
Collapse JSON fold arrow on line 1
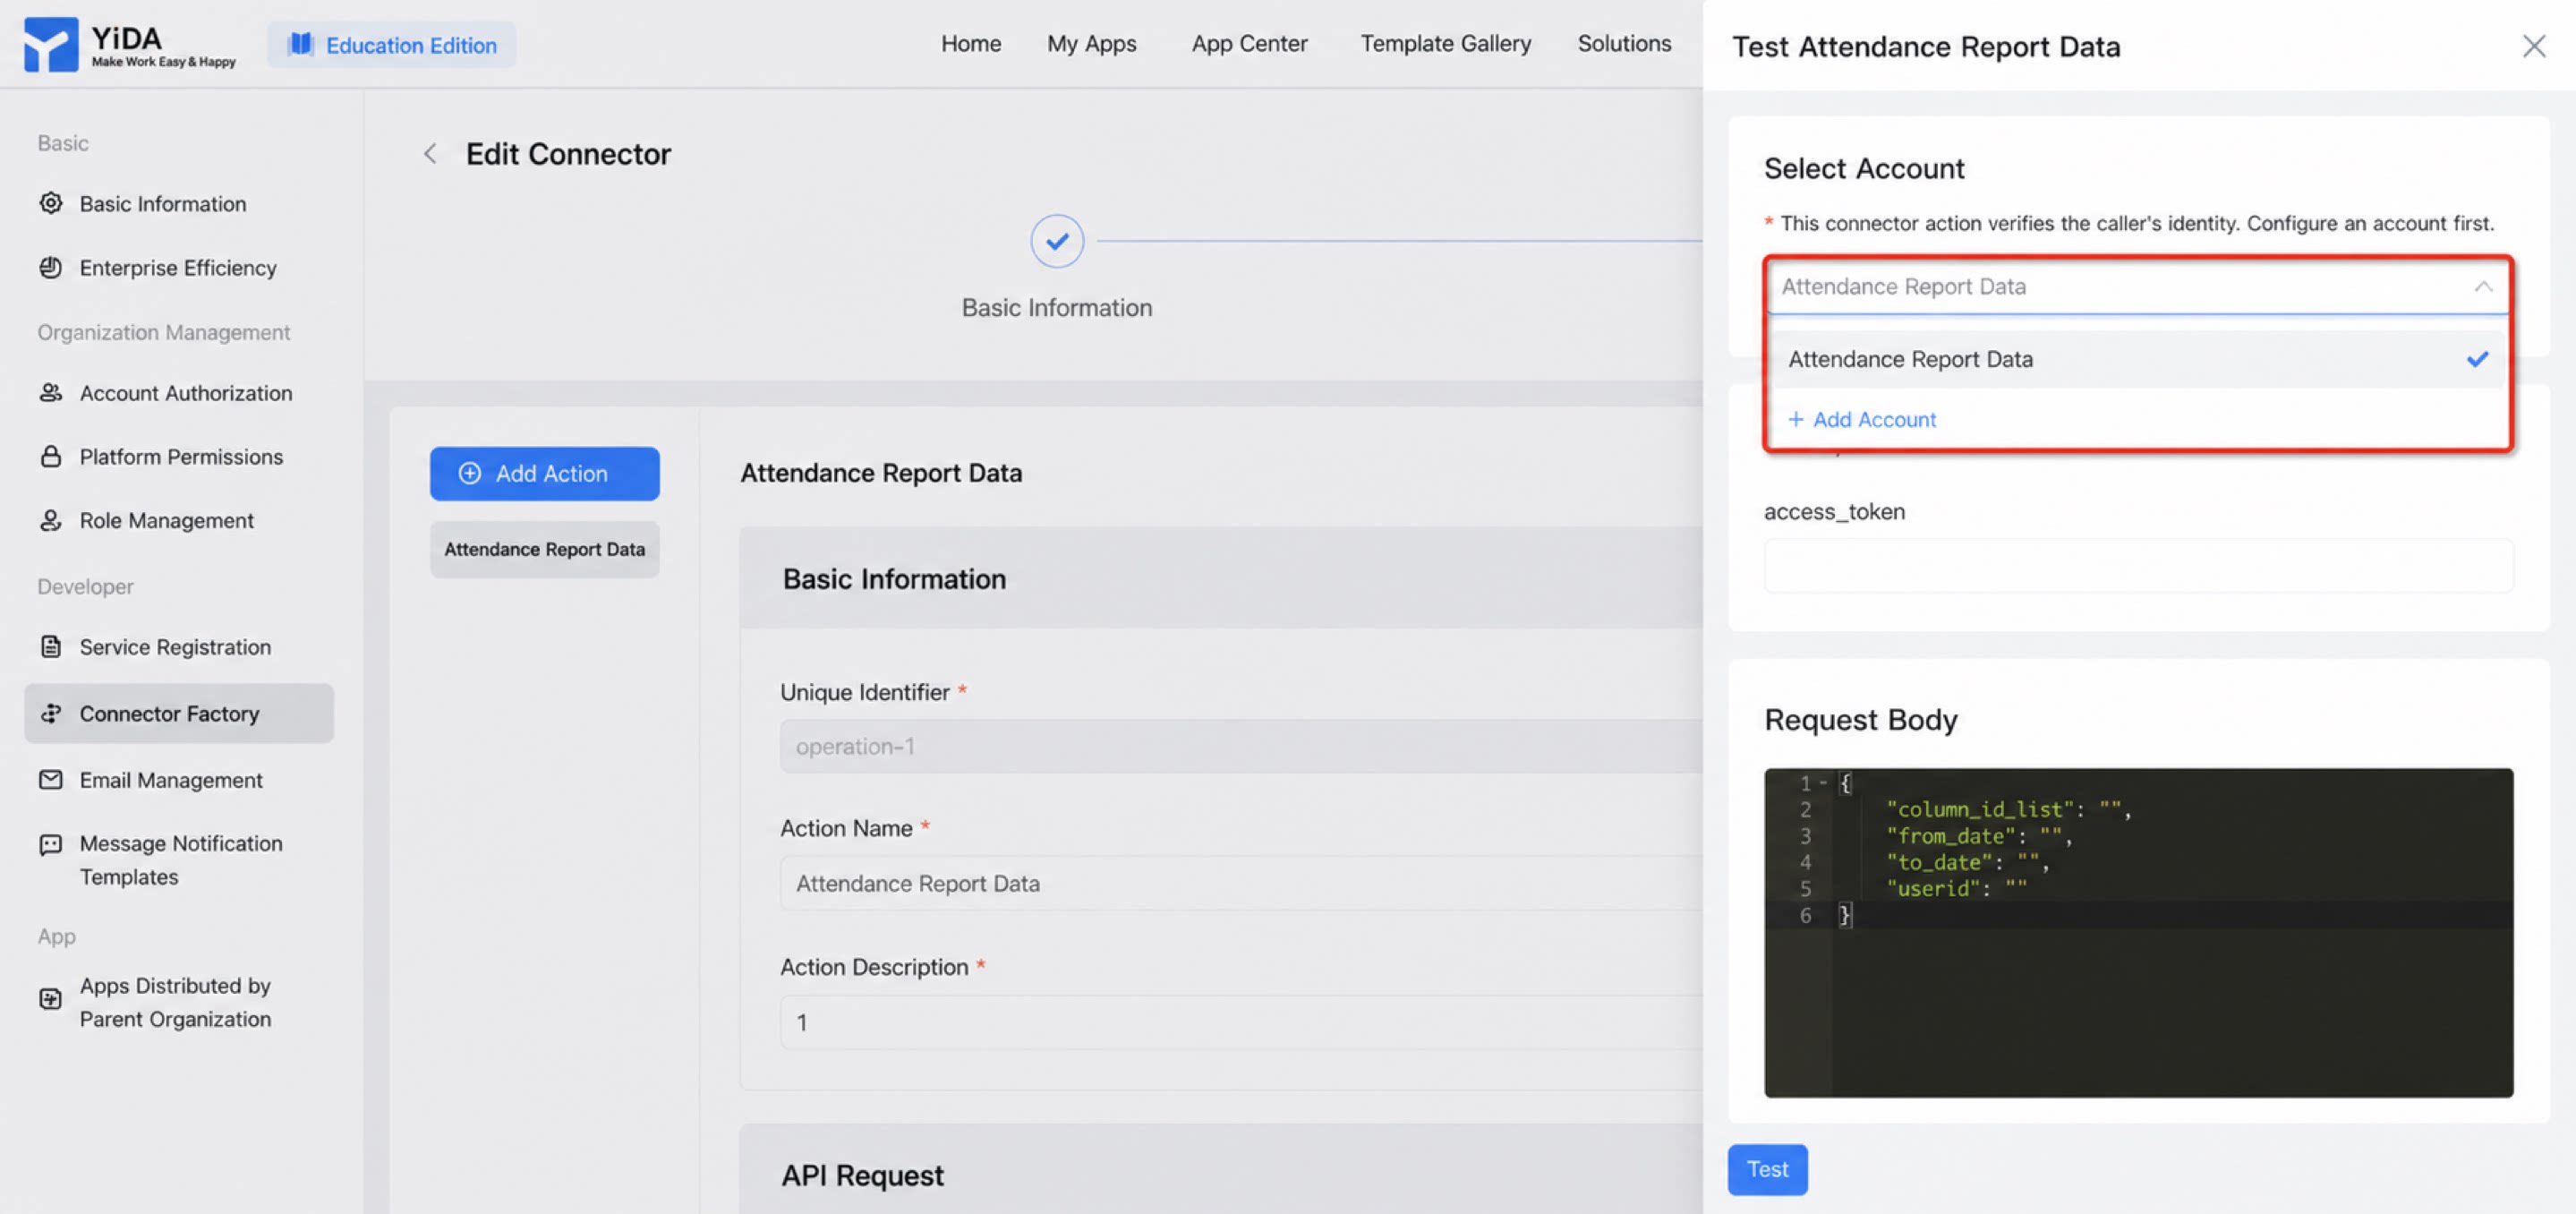1824,783
